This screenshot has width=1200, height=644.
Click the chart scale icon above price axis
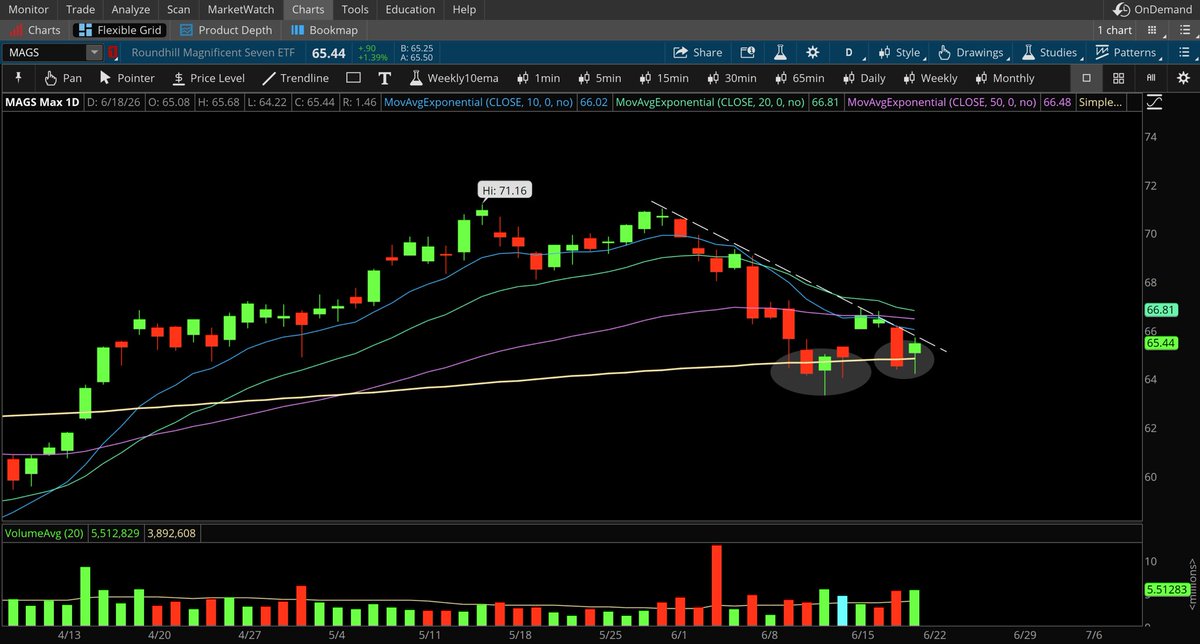tap(1155, 102)
